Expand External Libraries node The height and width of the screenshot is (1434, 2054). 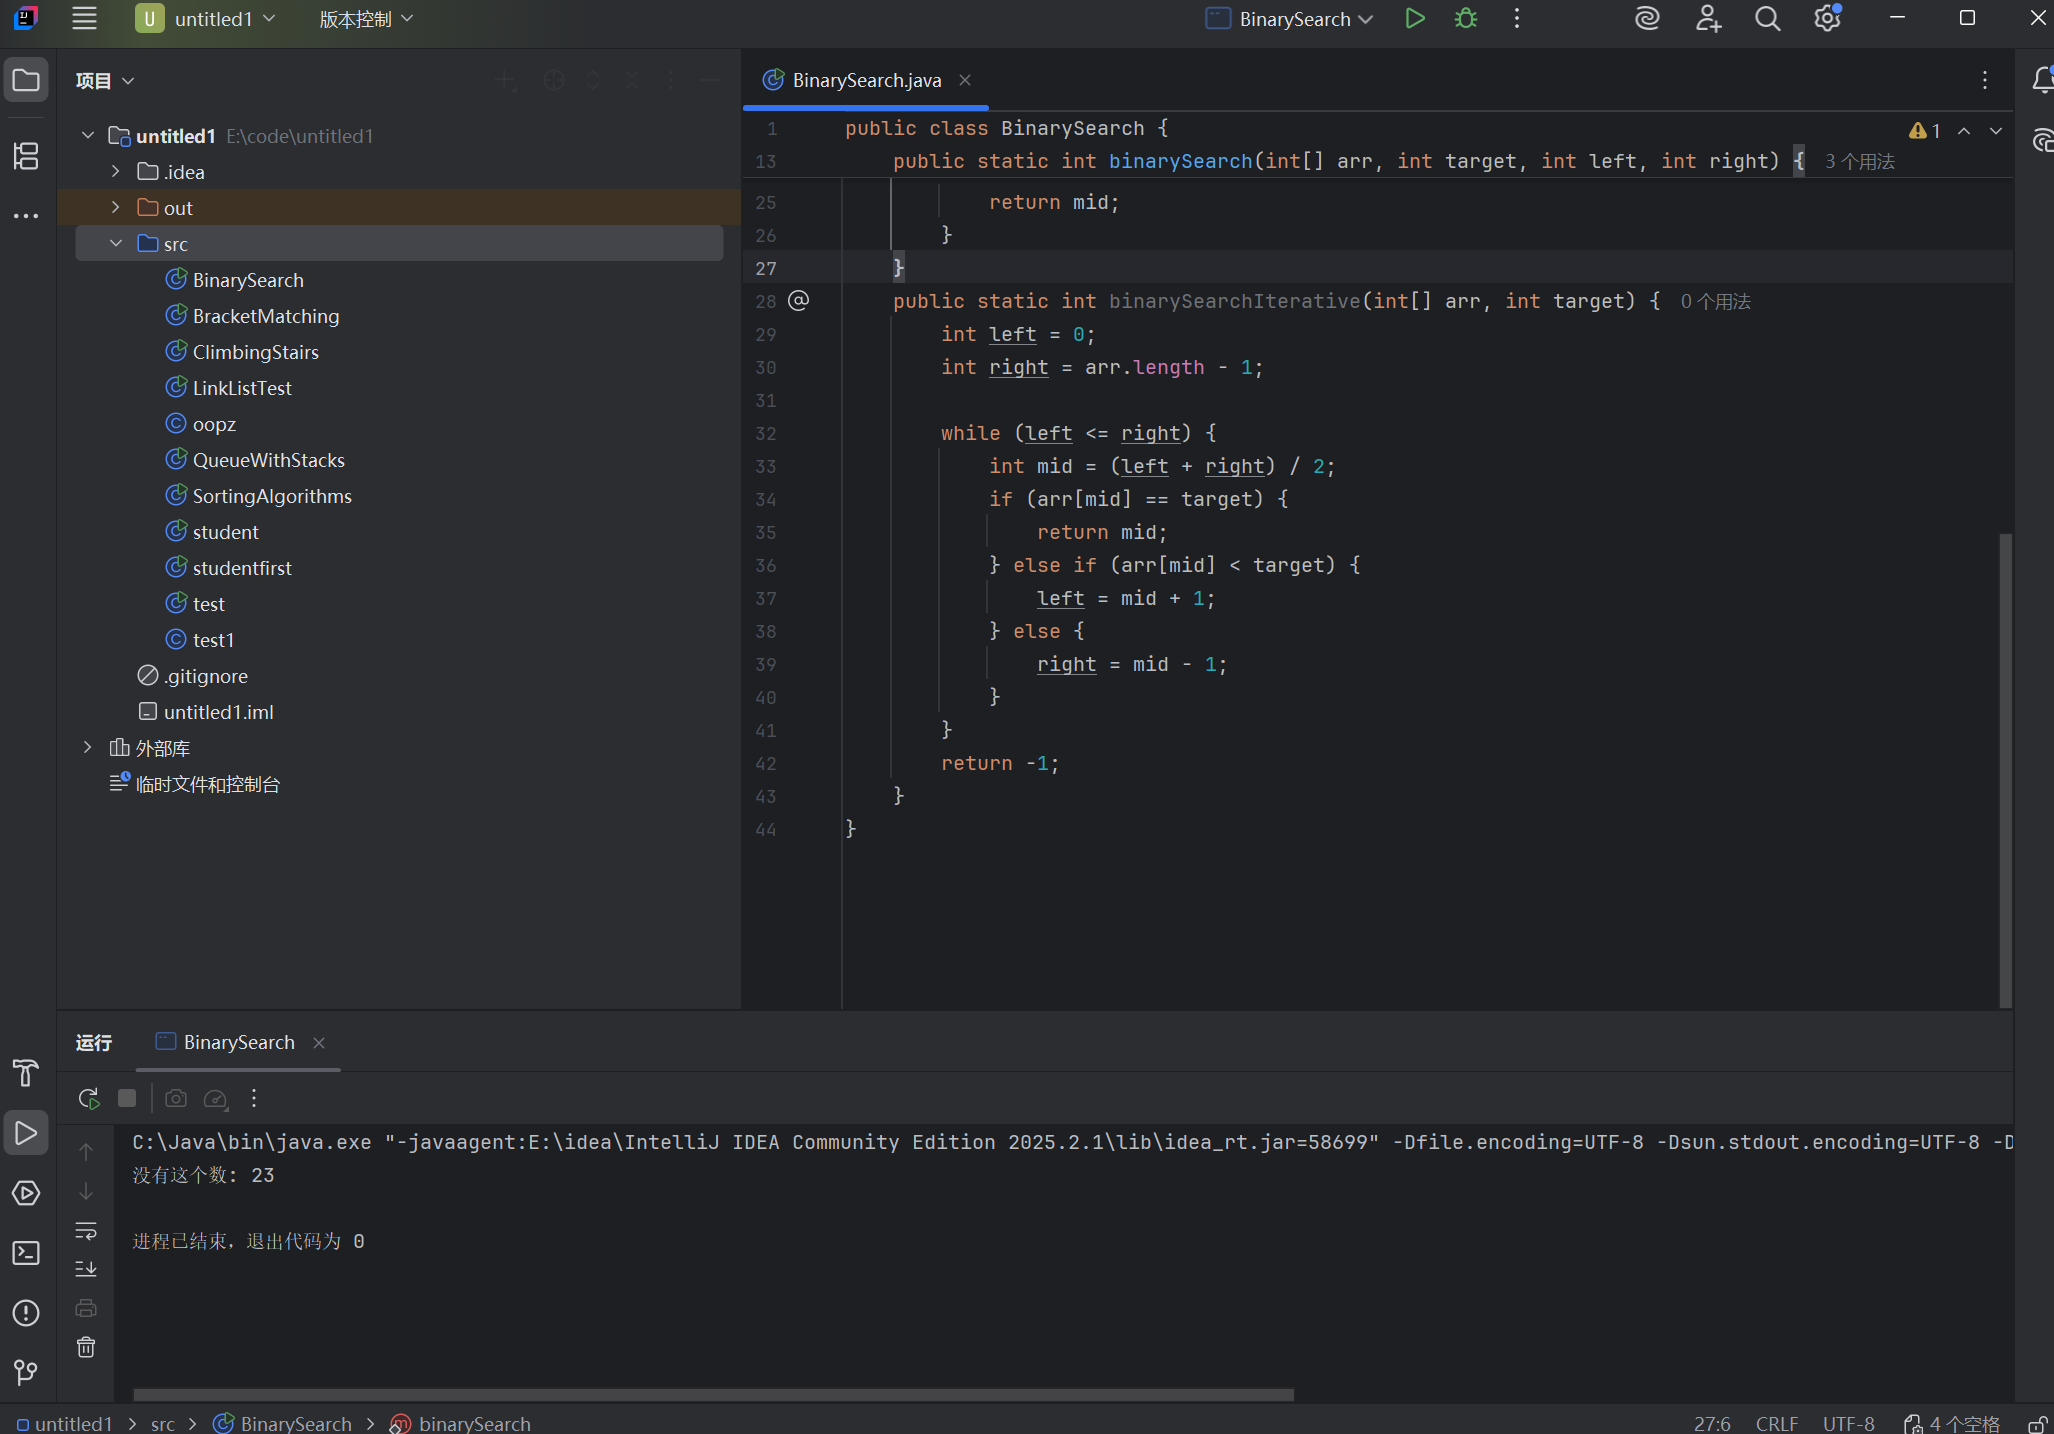[88, 747]
